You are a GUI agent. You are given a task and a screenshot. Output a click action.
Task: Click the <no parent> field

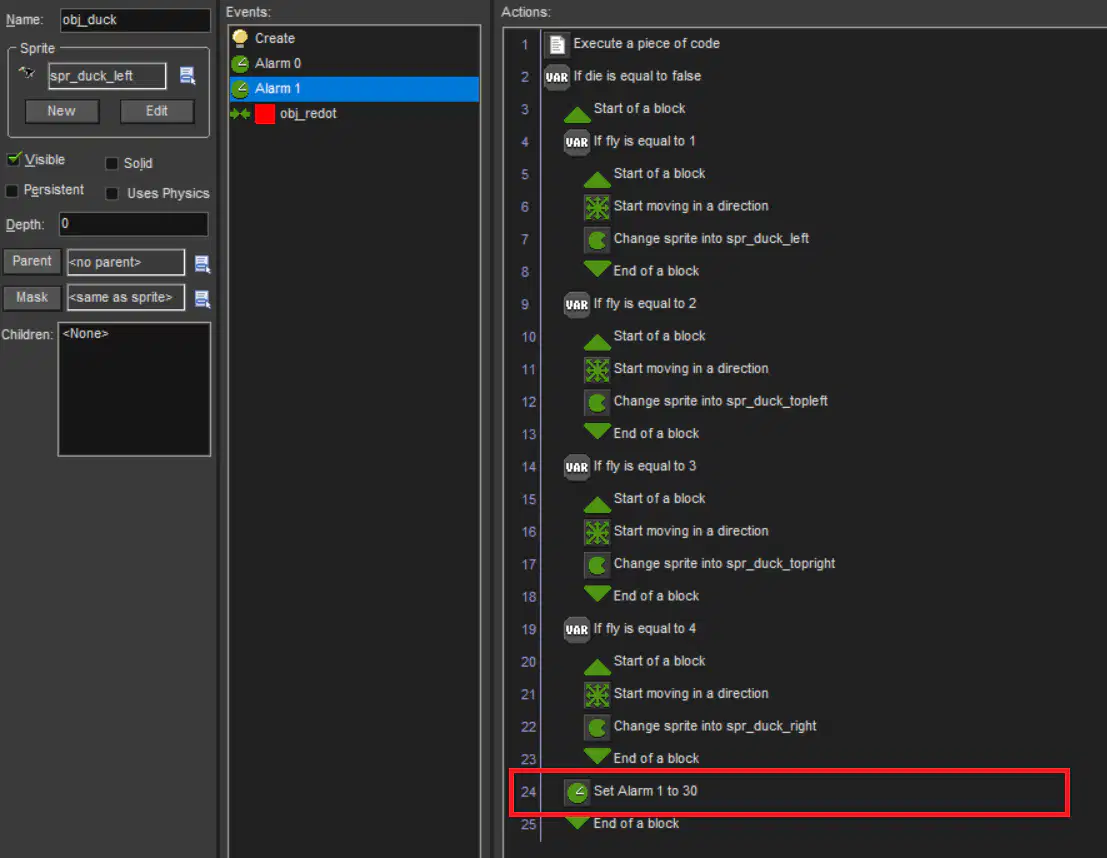(125, 262)
